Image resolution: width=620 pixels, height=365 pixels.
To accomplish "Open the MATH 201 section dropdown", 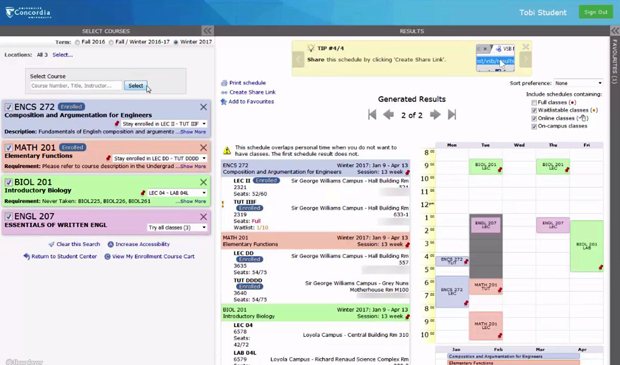I will coord(159,158).
